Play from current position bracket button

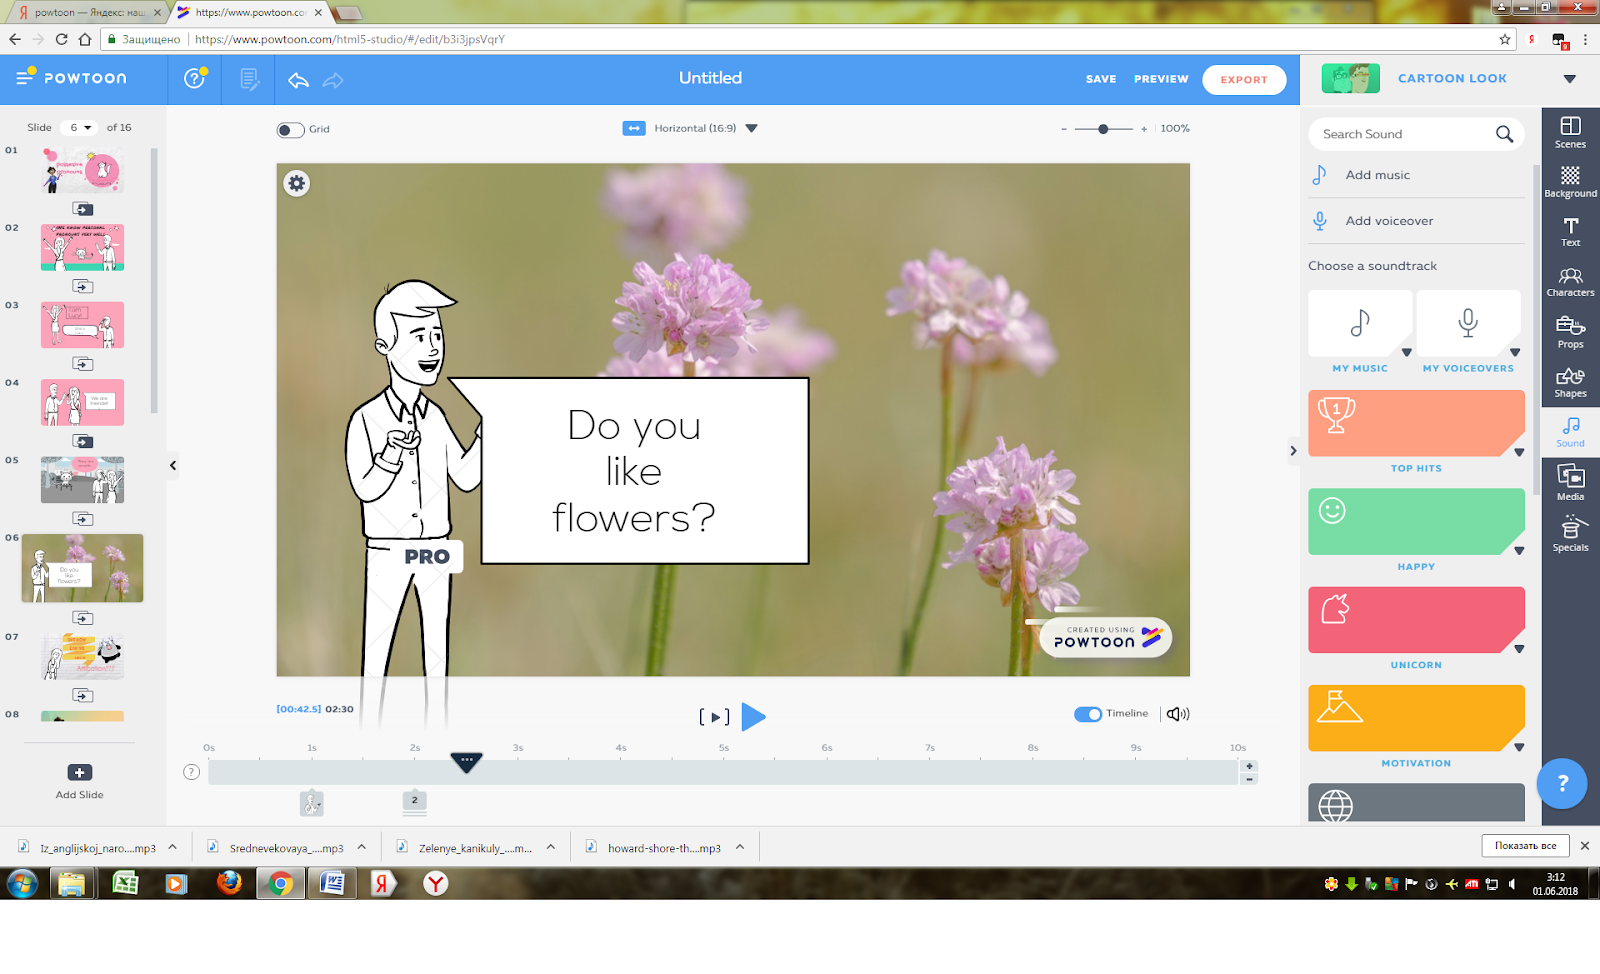(714, 717)
